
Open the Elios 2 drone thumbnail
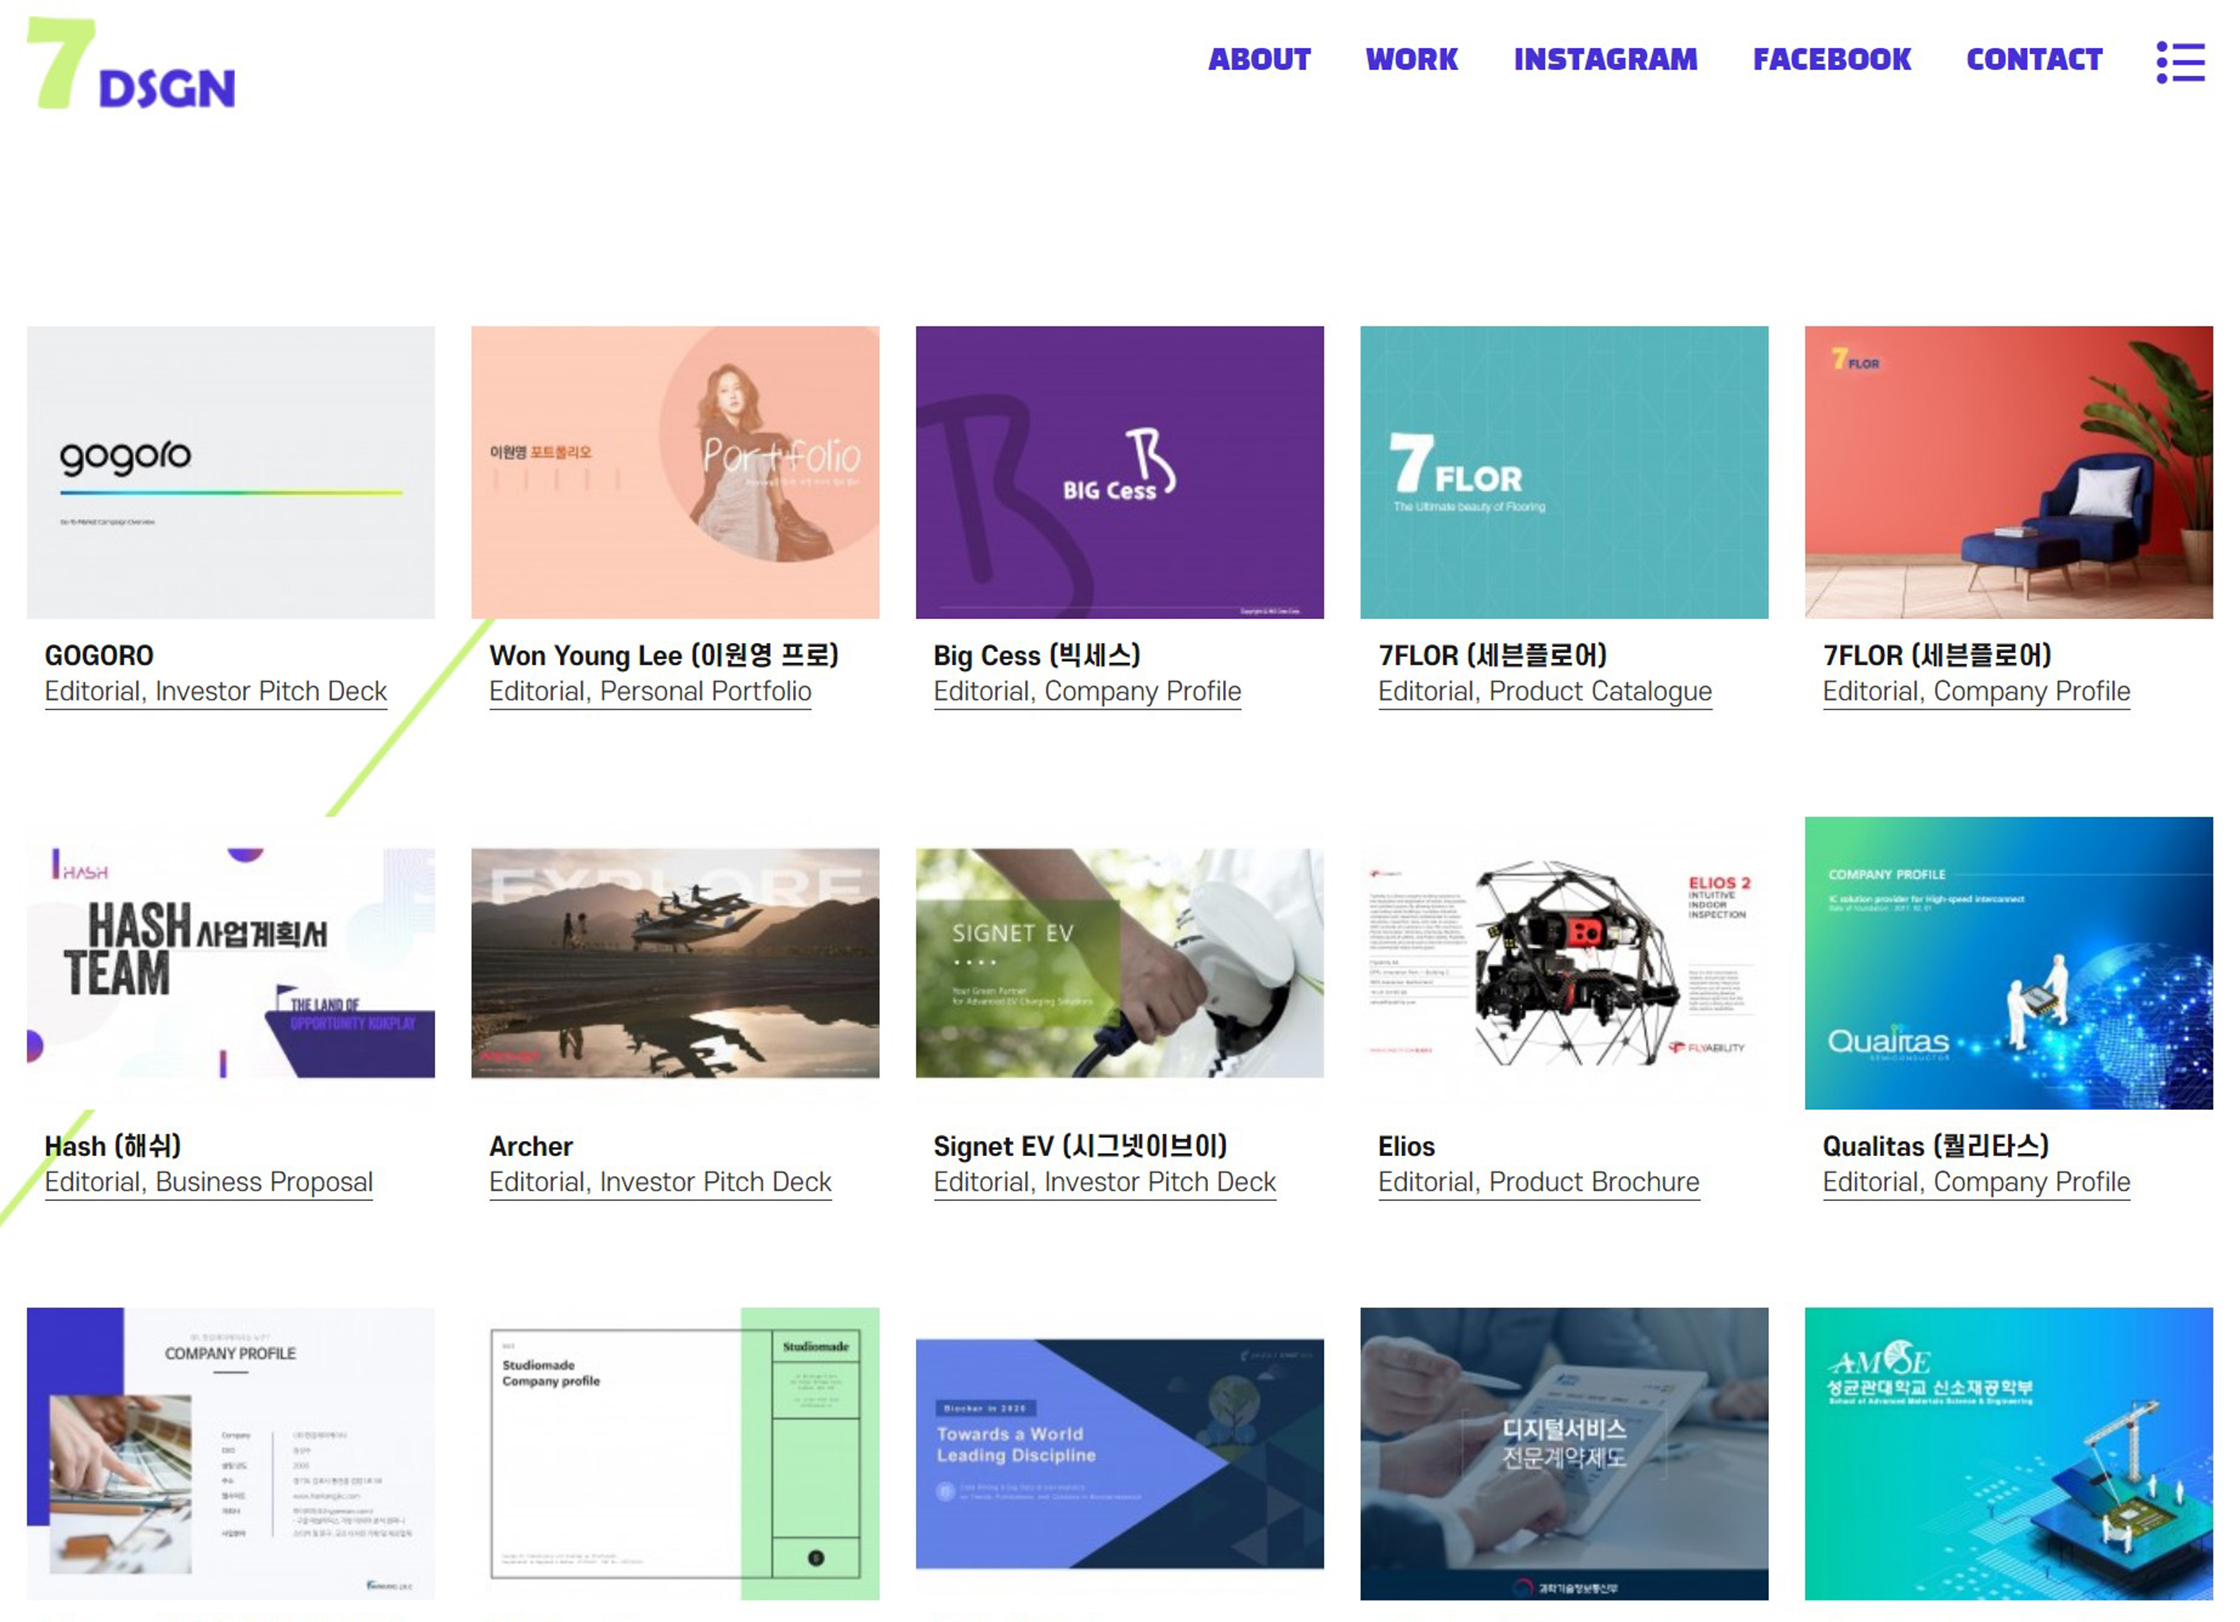pyautogui.click(x=1564, y=962)
